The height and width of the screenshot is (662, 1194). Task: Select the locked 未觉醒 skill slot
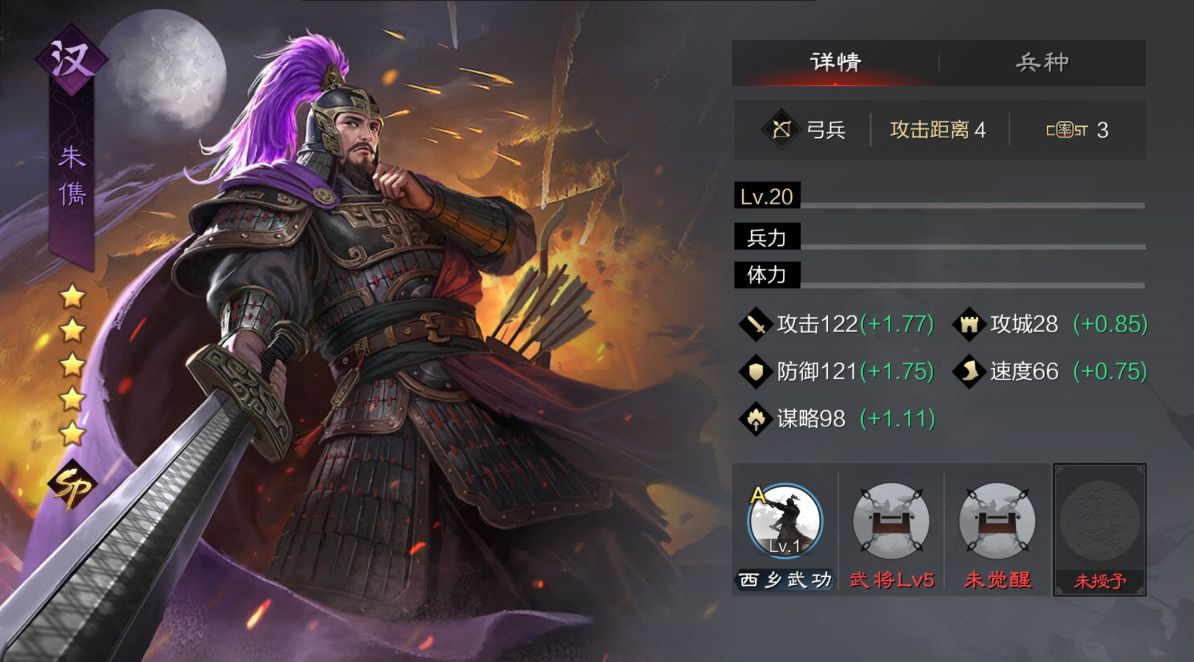997,522
